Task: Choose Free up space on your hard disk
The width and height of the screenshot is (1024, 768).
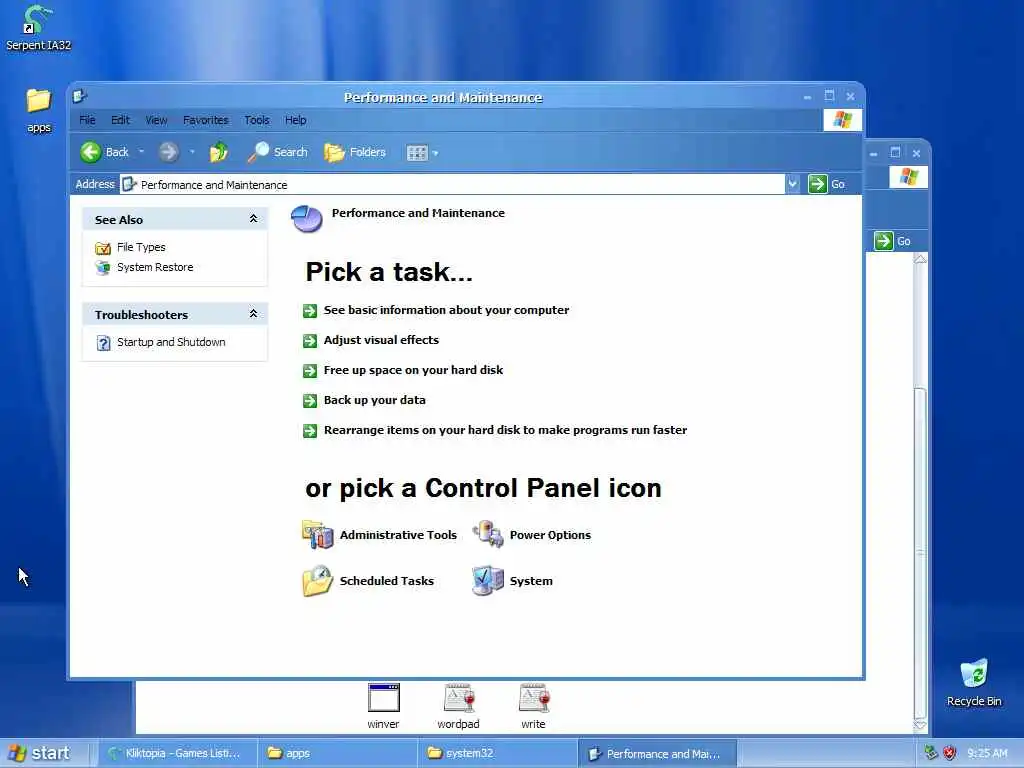Action: tap(413, 370)
